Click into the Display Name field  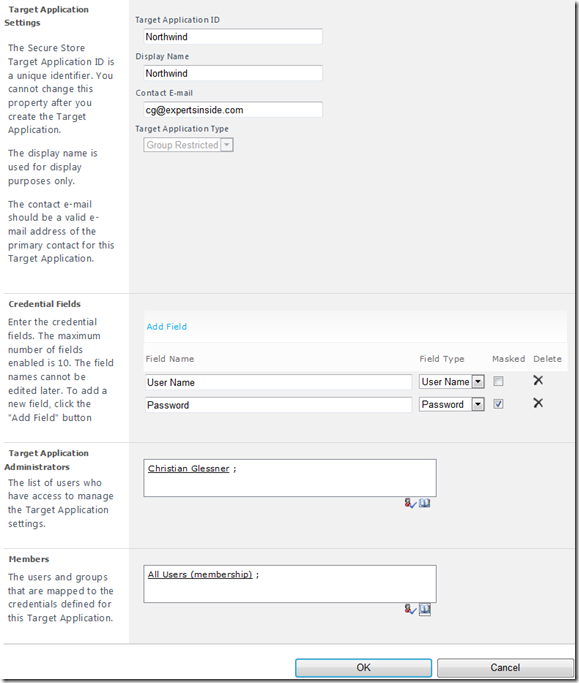233,73
